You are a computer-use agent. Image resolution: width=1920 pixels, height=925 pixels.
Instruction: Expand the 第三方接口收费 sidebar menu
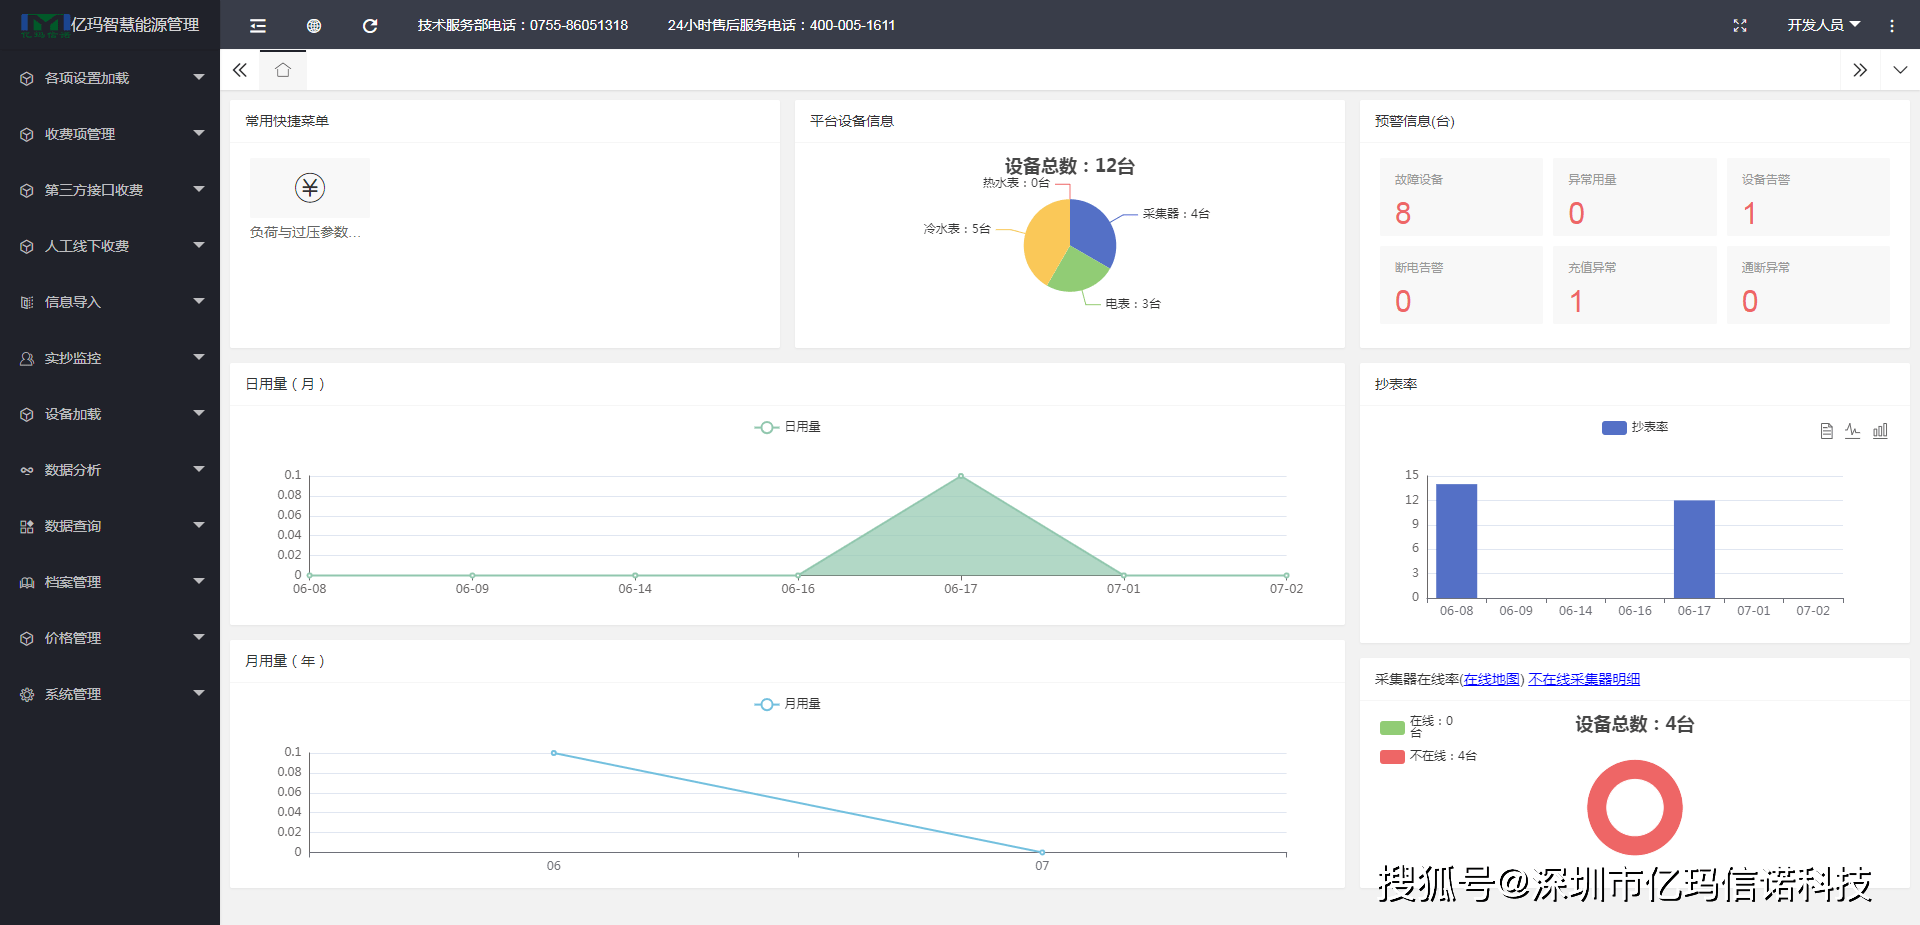tap(110, 190)
